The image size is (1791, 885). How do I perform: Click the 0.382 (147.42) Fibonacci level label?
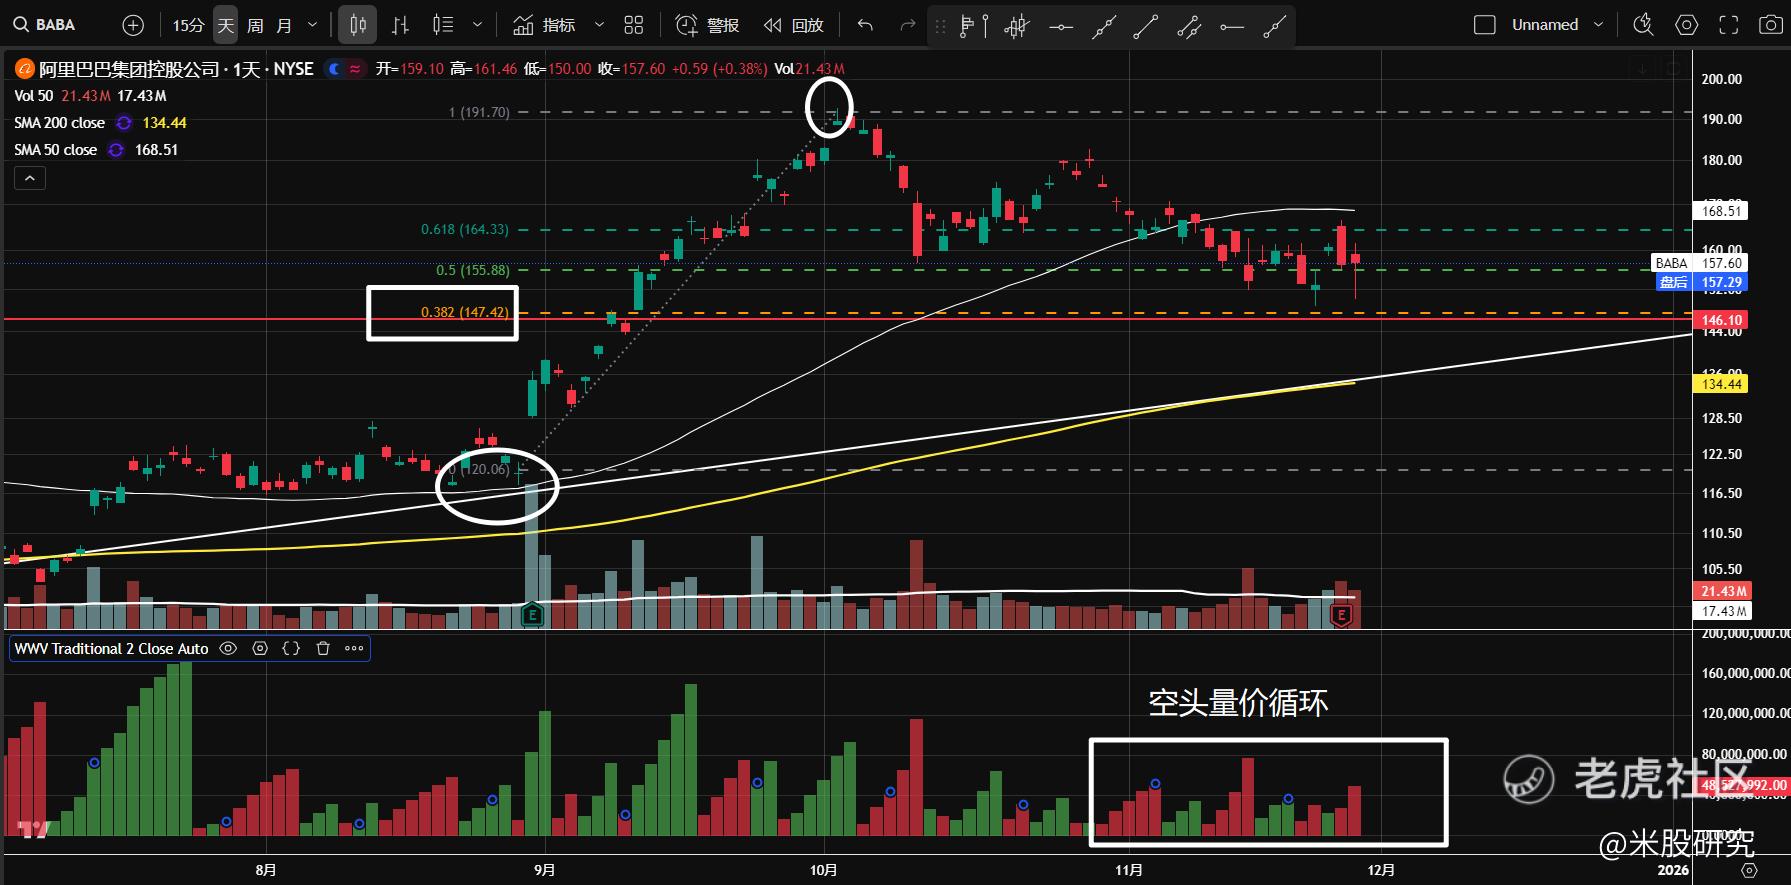click(x=464, y=312)
